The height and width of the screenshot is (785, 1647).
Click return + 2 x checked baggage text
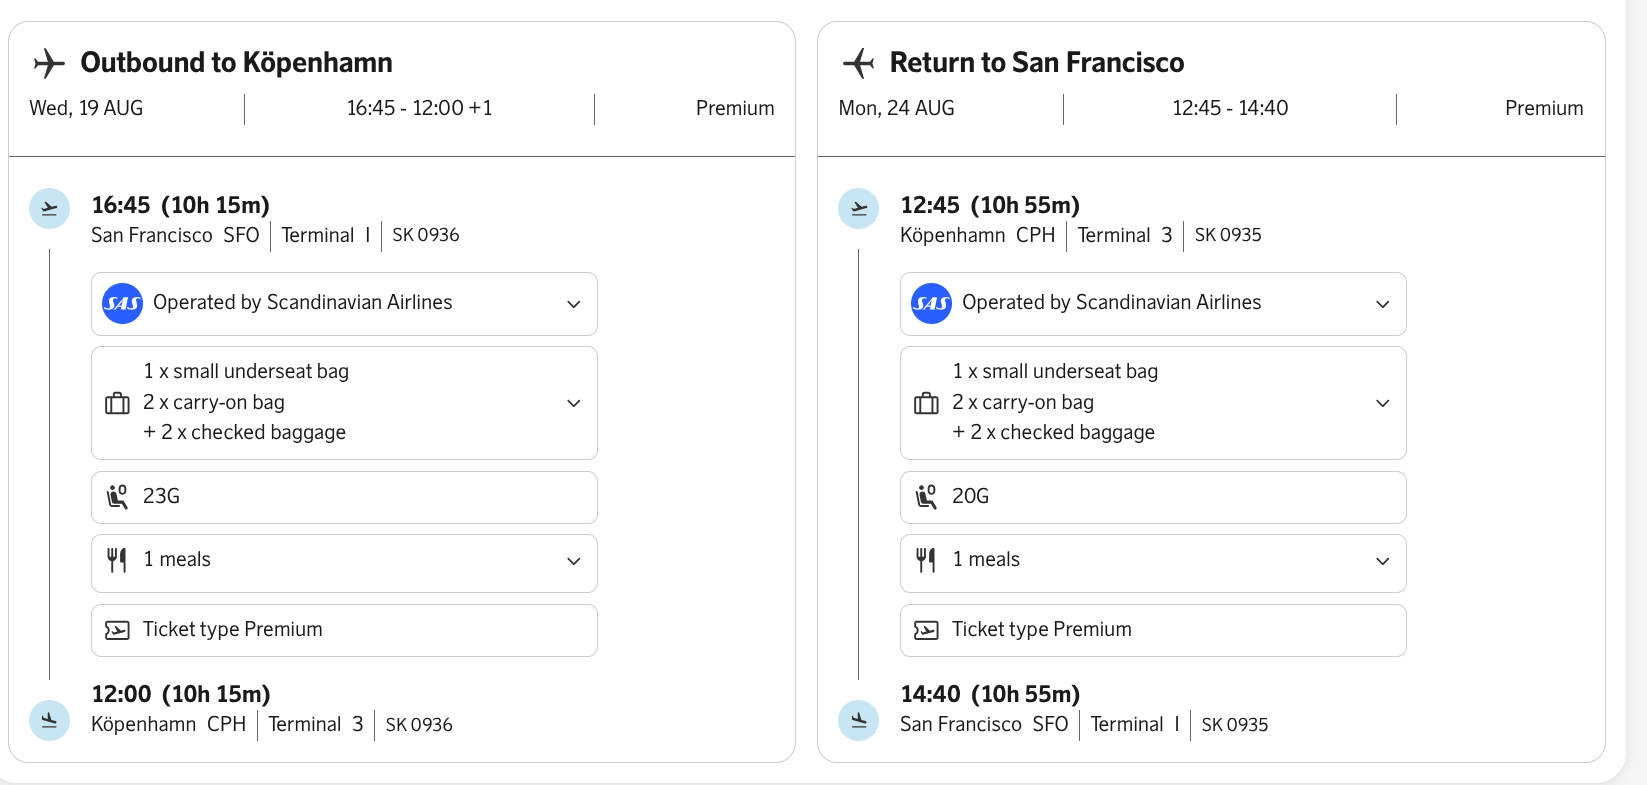(1053, 432)
